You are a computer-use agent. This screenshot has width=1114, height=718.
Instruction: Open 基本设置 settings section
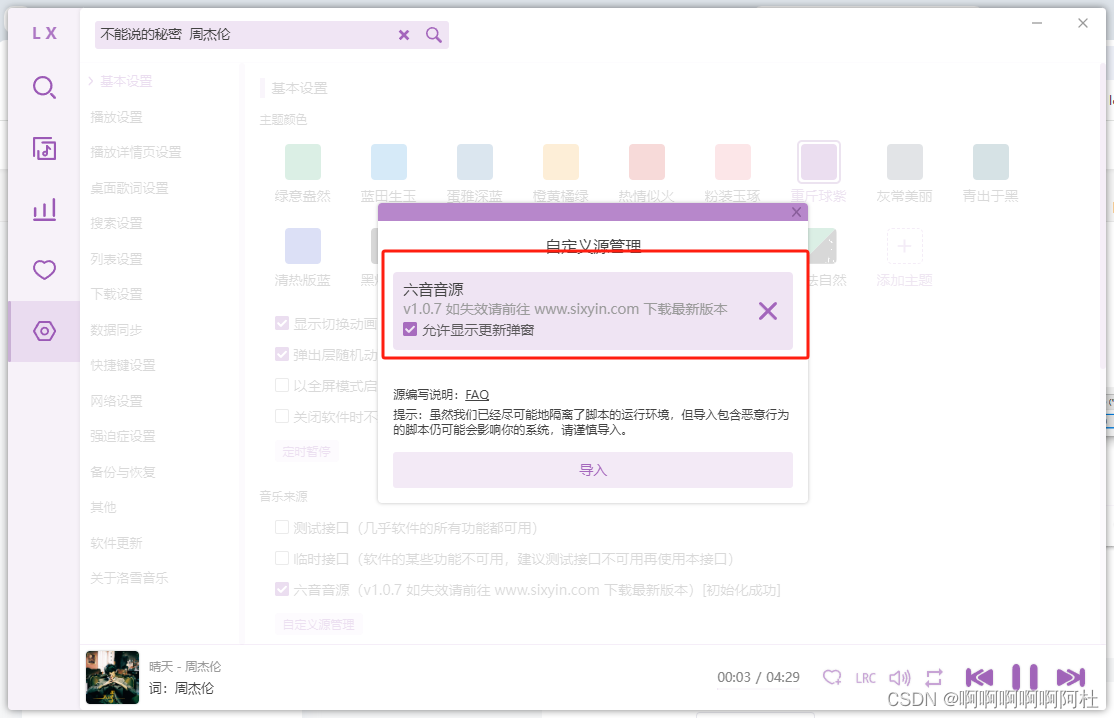coord(126,81)
